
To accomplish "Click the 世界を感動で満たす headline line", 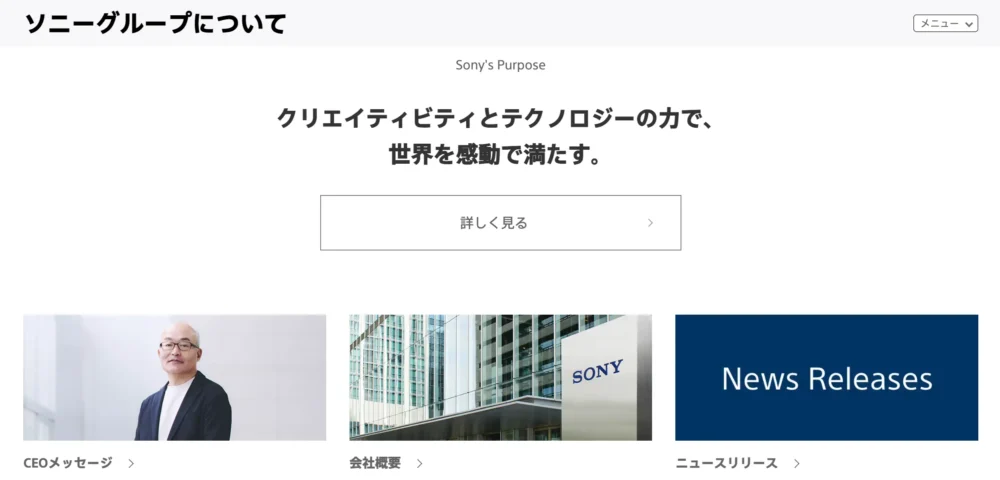I will [x=495, y=154].
